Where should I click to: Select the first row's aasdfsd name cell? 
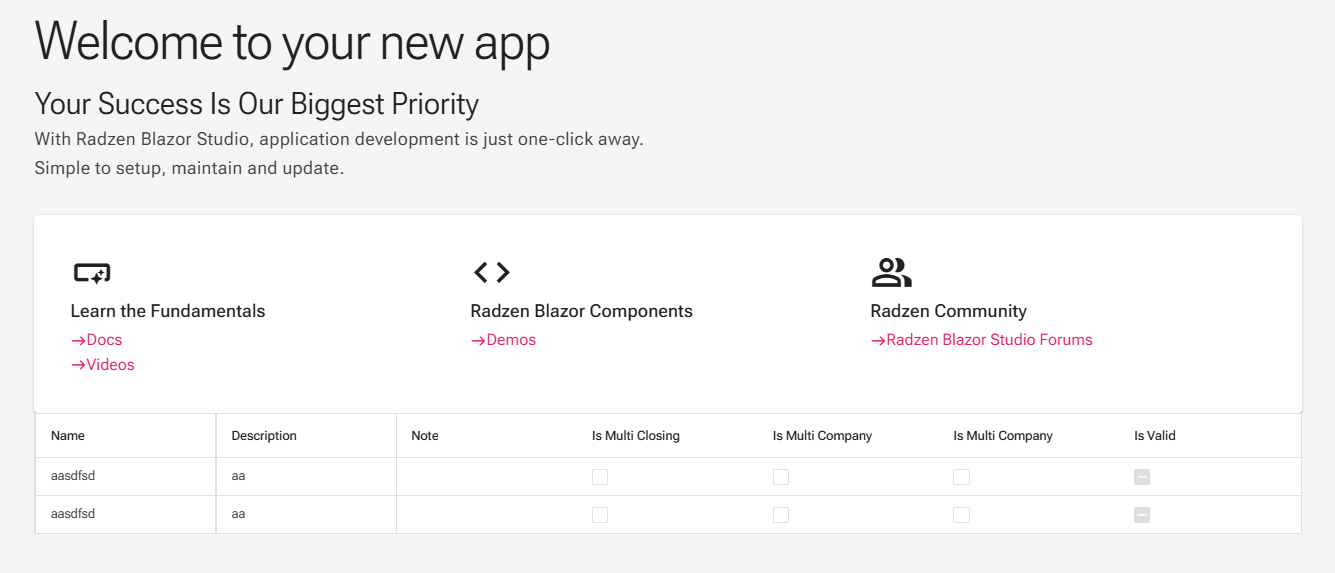(x=126, y=477)
